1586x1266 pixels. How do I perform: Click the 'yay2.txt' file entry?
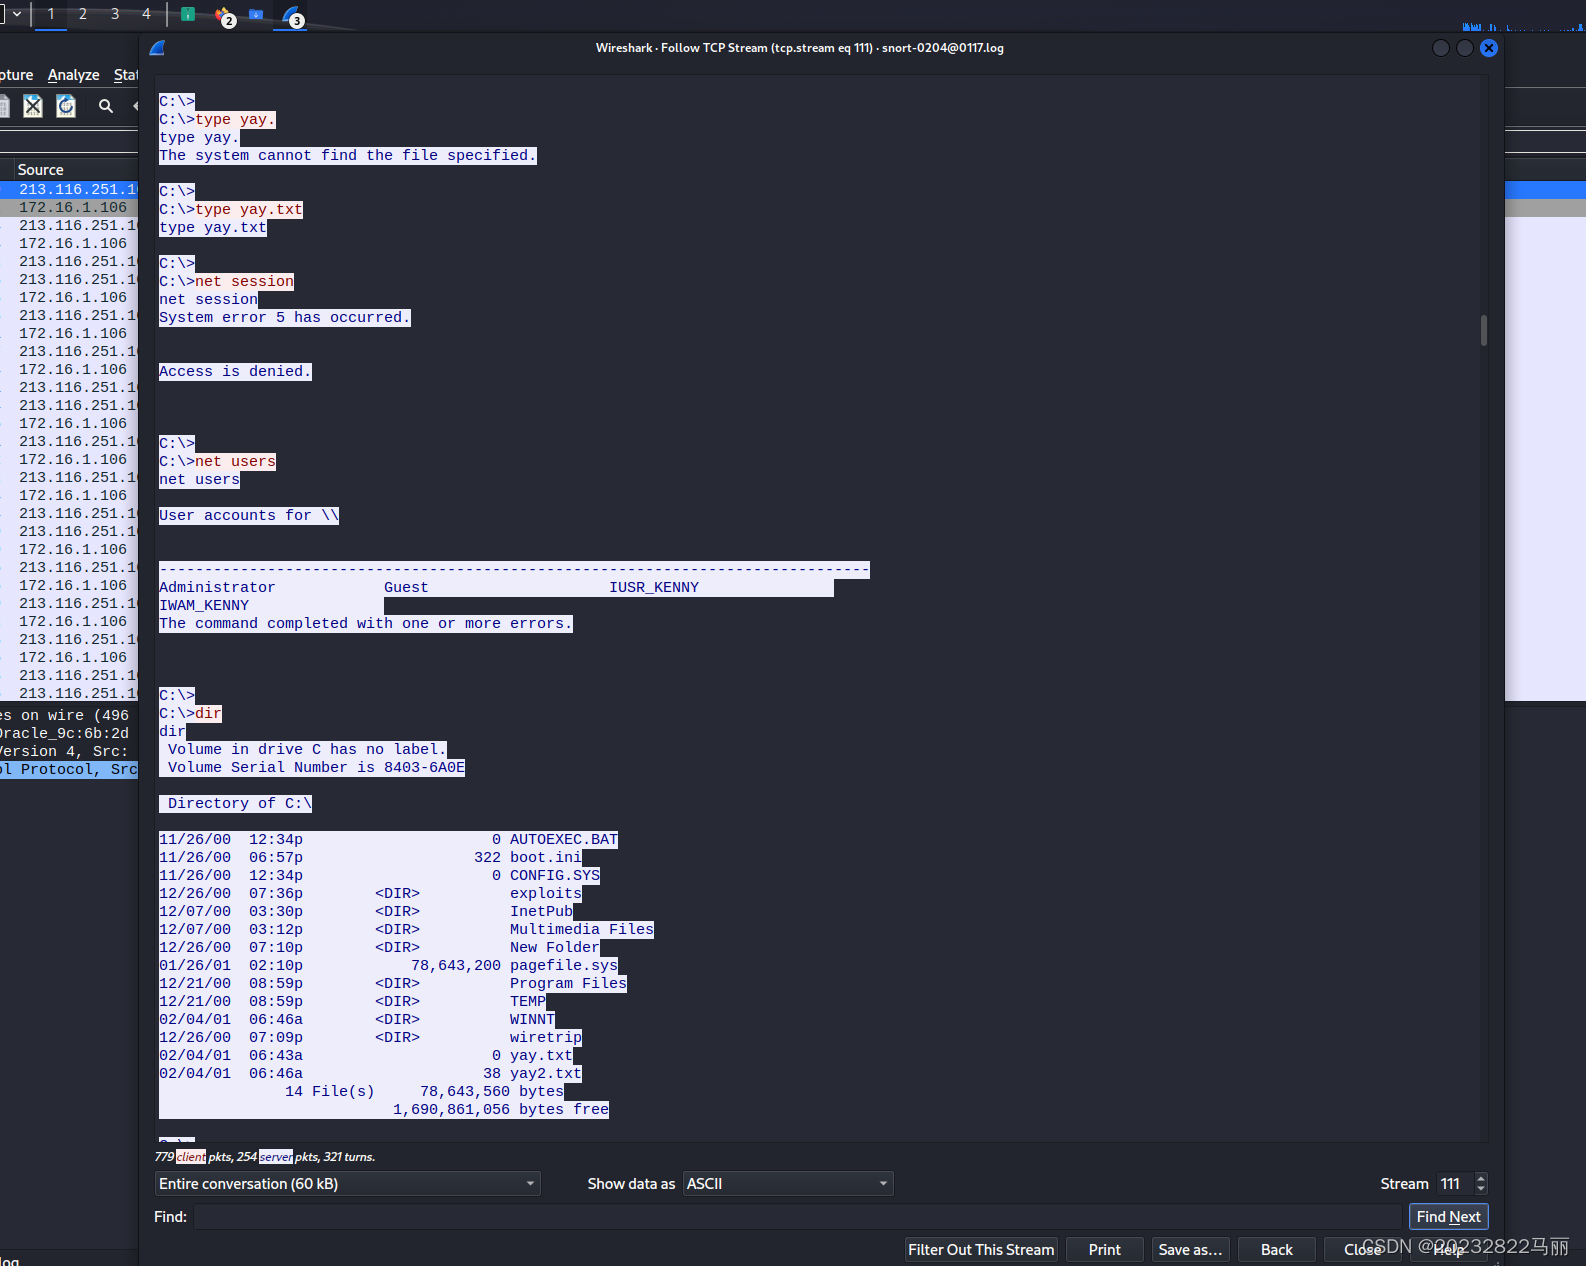(546, 1074)
